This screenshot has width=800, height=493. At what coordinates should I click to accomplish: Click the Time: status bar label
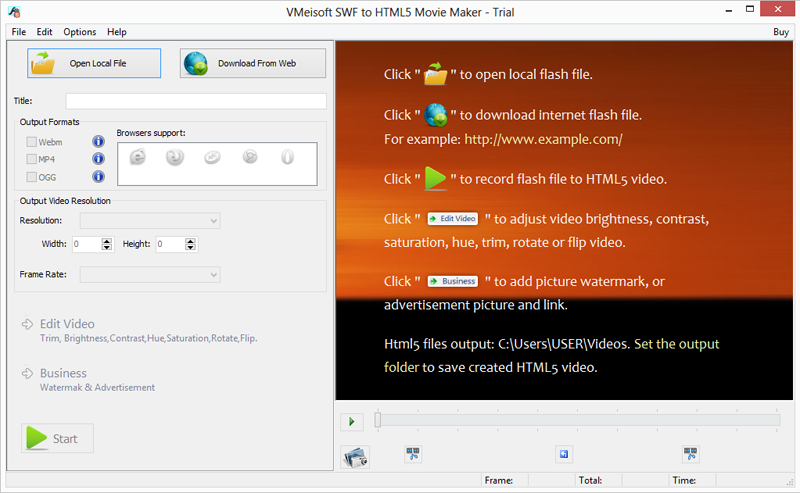coord(684,480)
